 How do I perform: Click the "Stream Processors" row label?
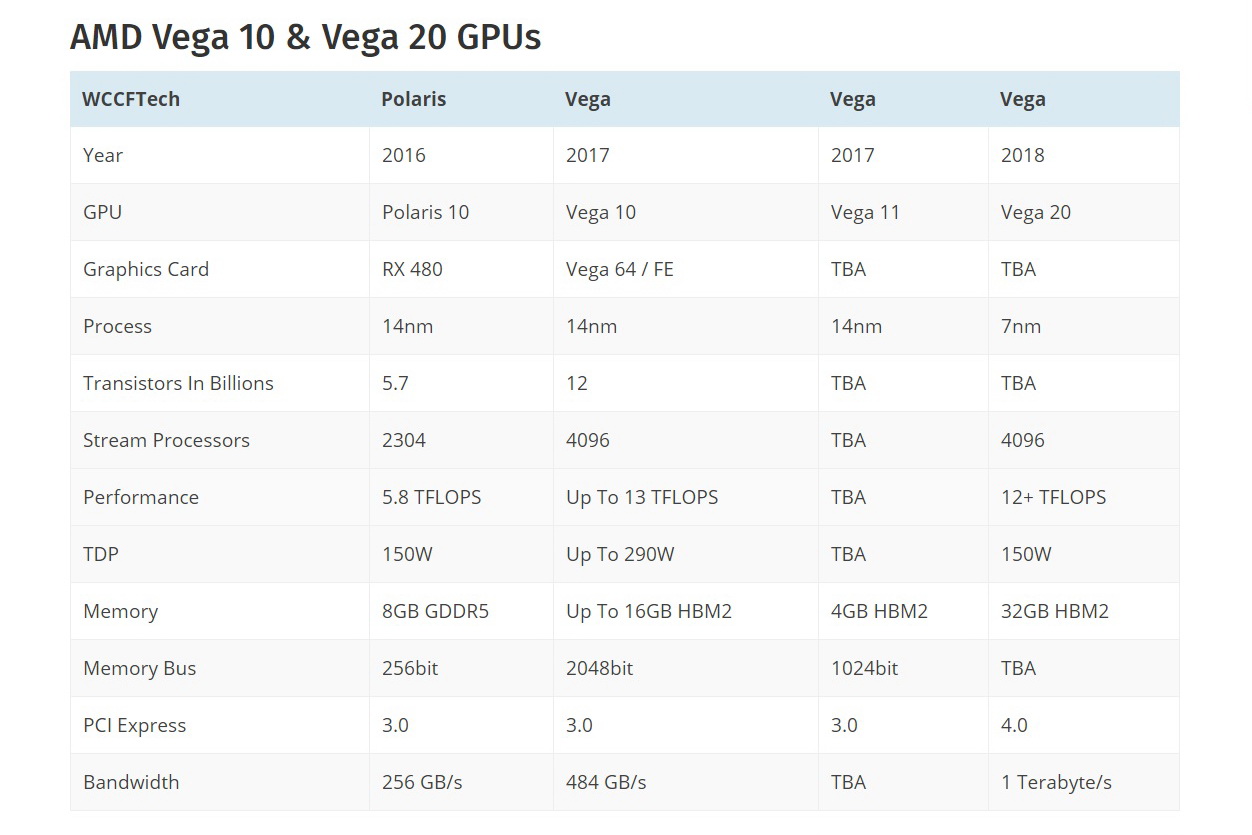(166, 440)
